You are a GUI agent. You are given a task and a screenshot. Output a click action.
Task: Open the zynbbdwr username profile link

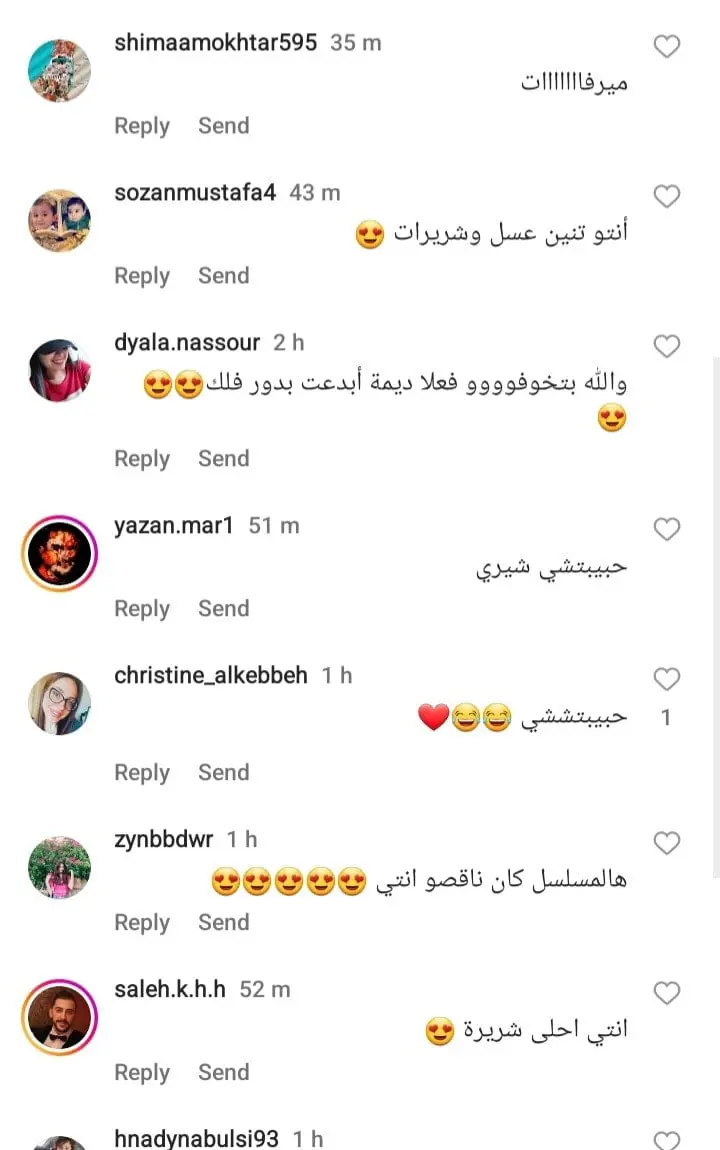point(164,839)
